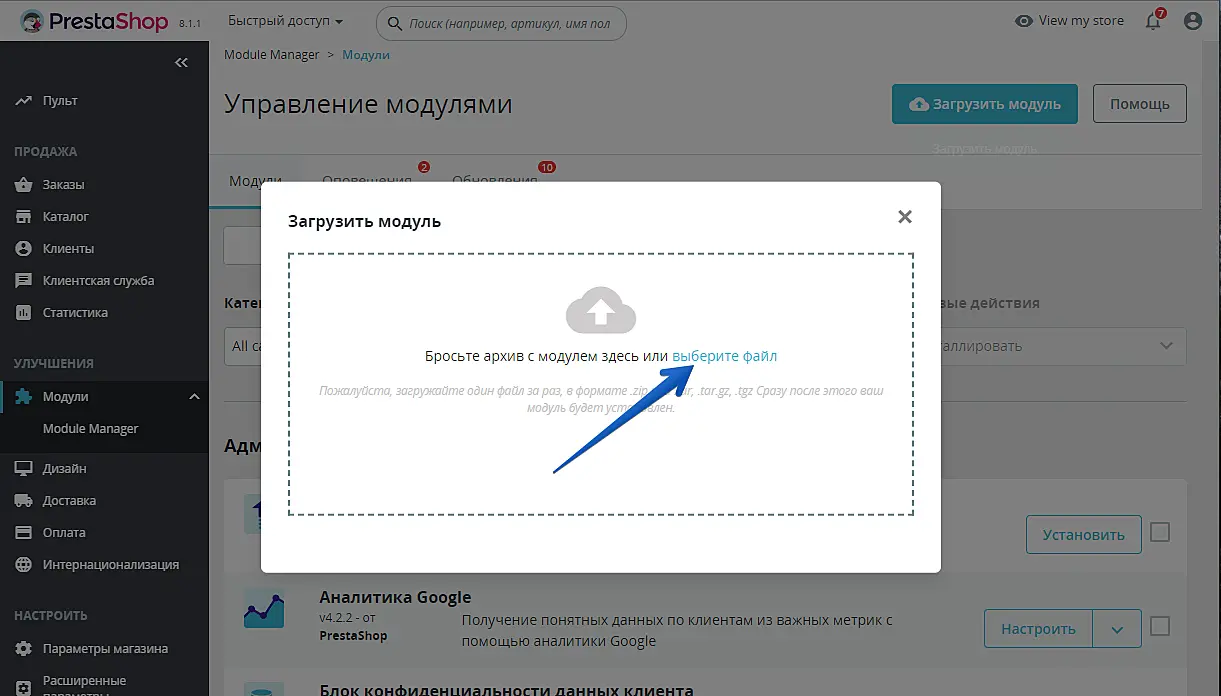Click the notifications bell icon
This screenshot has width=1221, height=696.
(1153, 21)
